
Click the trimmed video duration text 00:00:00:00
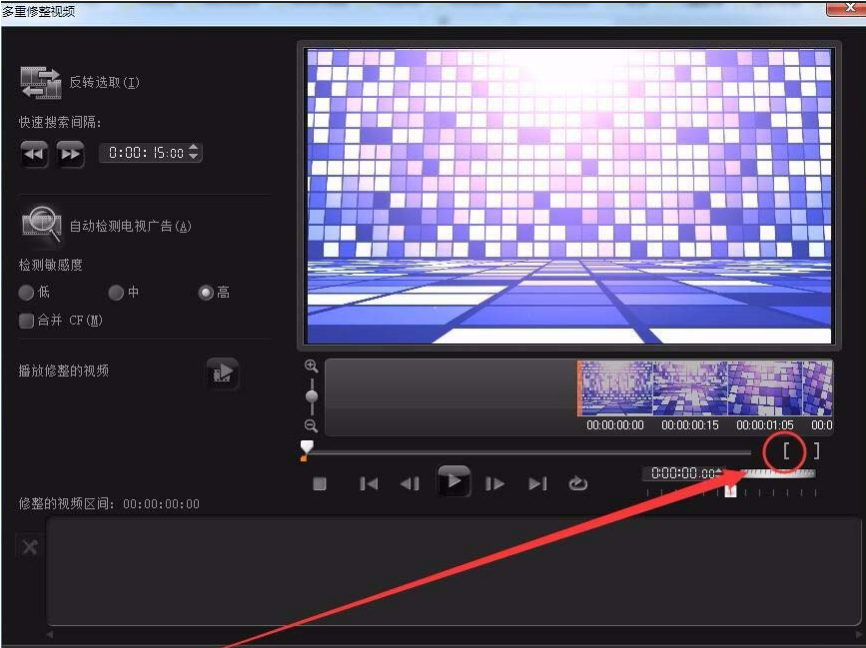161,504
